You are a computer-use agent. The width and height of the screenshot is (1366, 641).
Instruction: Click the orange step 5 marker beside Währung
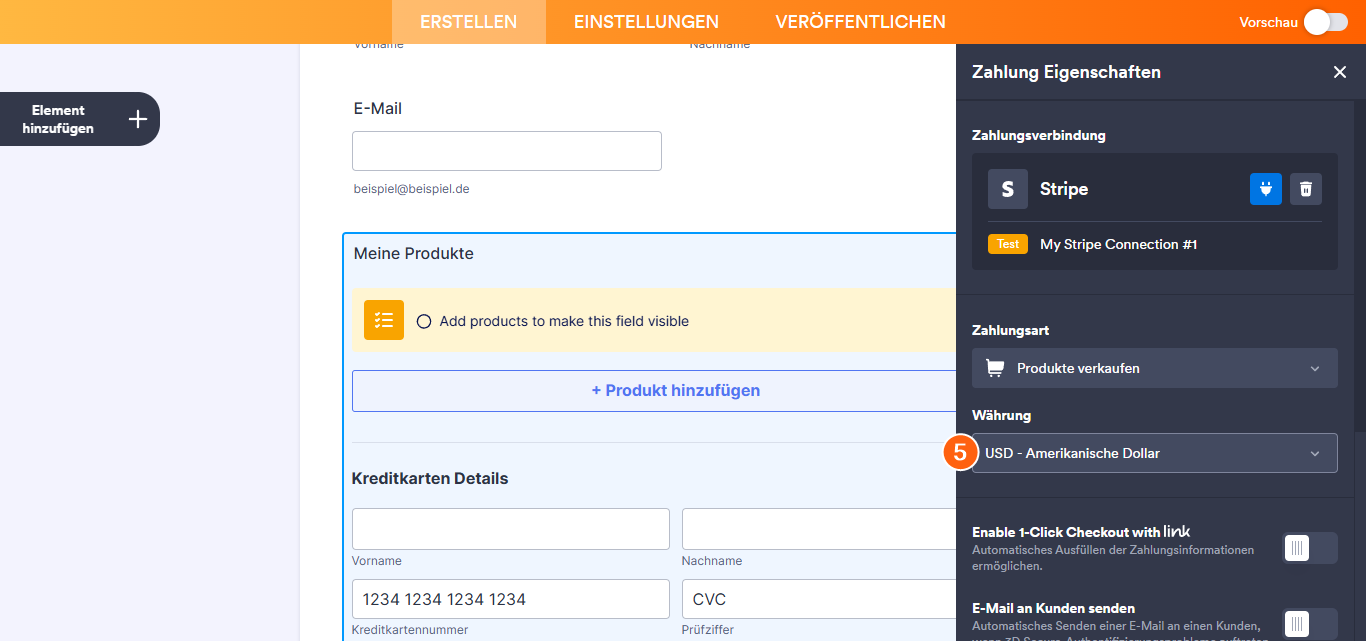[960, 453]
